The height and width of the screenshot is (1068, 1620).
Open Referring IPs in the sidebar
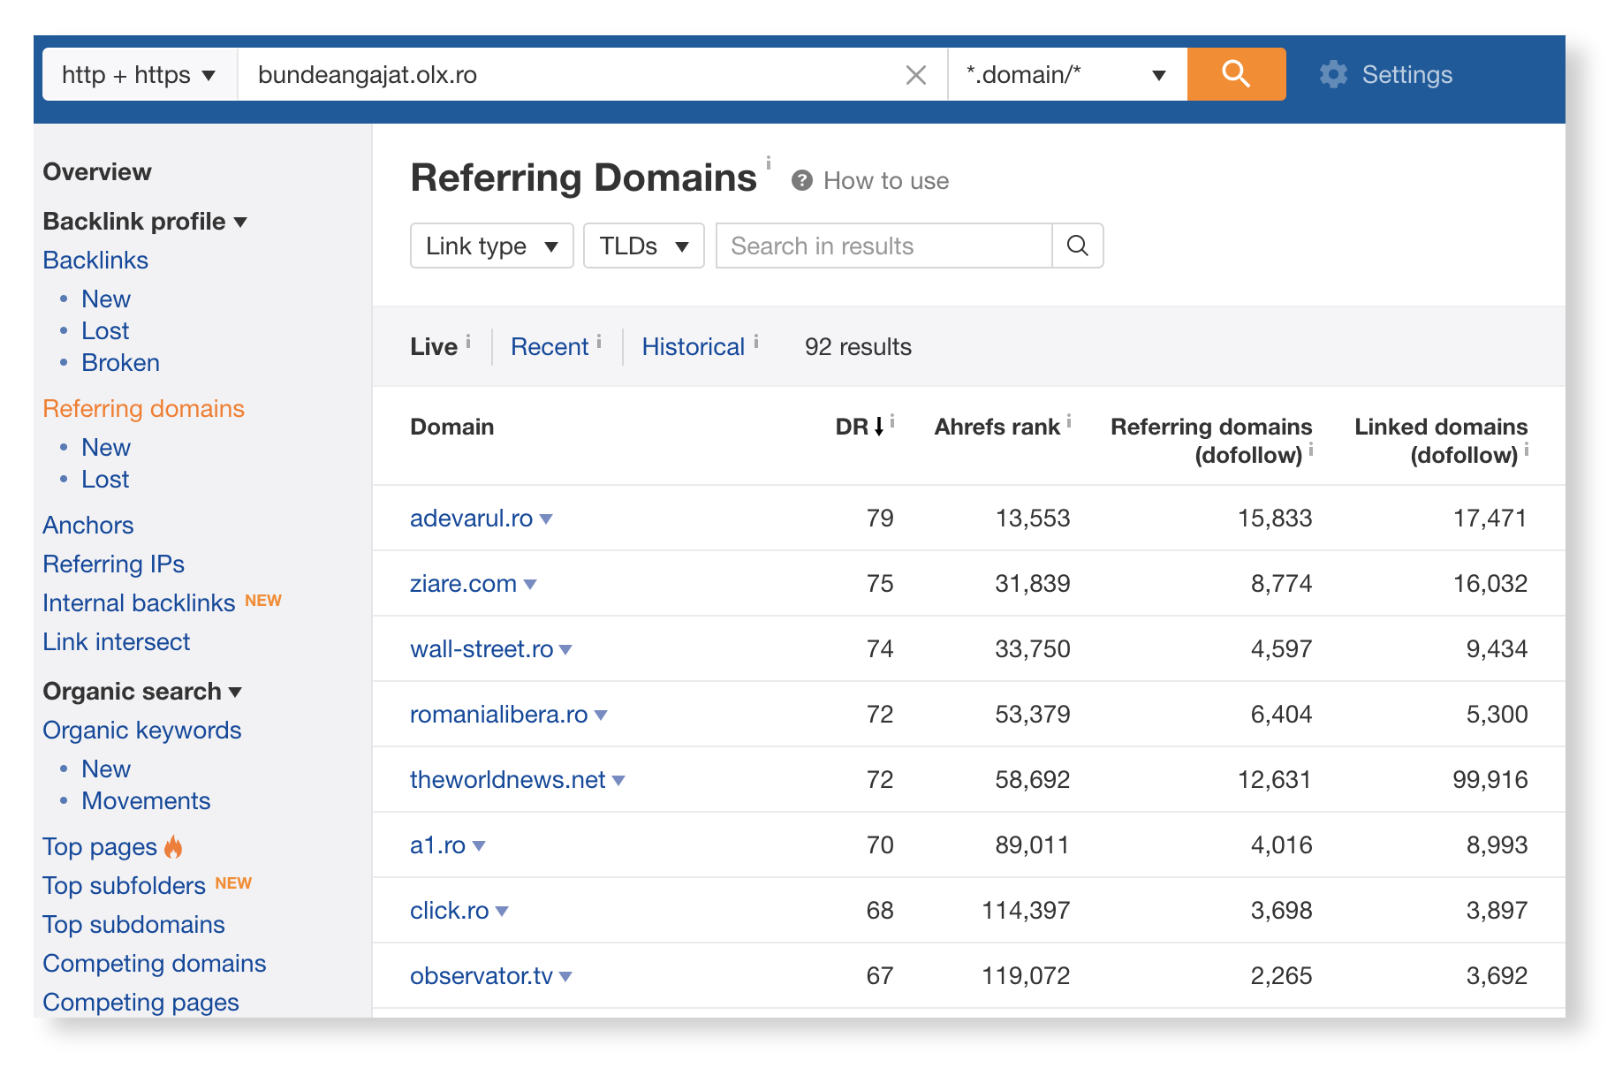coord(113,564)
